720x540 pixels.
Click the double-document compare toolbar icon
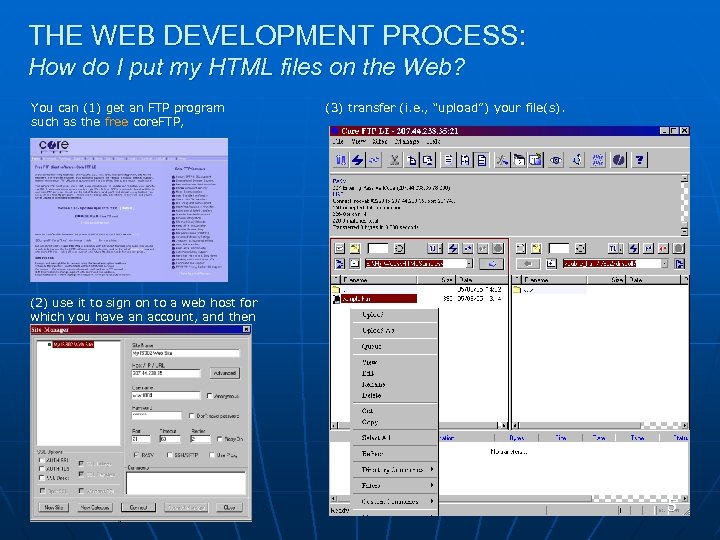pos(465,160)
